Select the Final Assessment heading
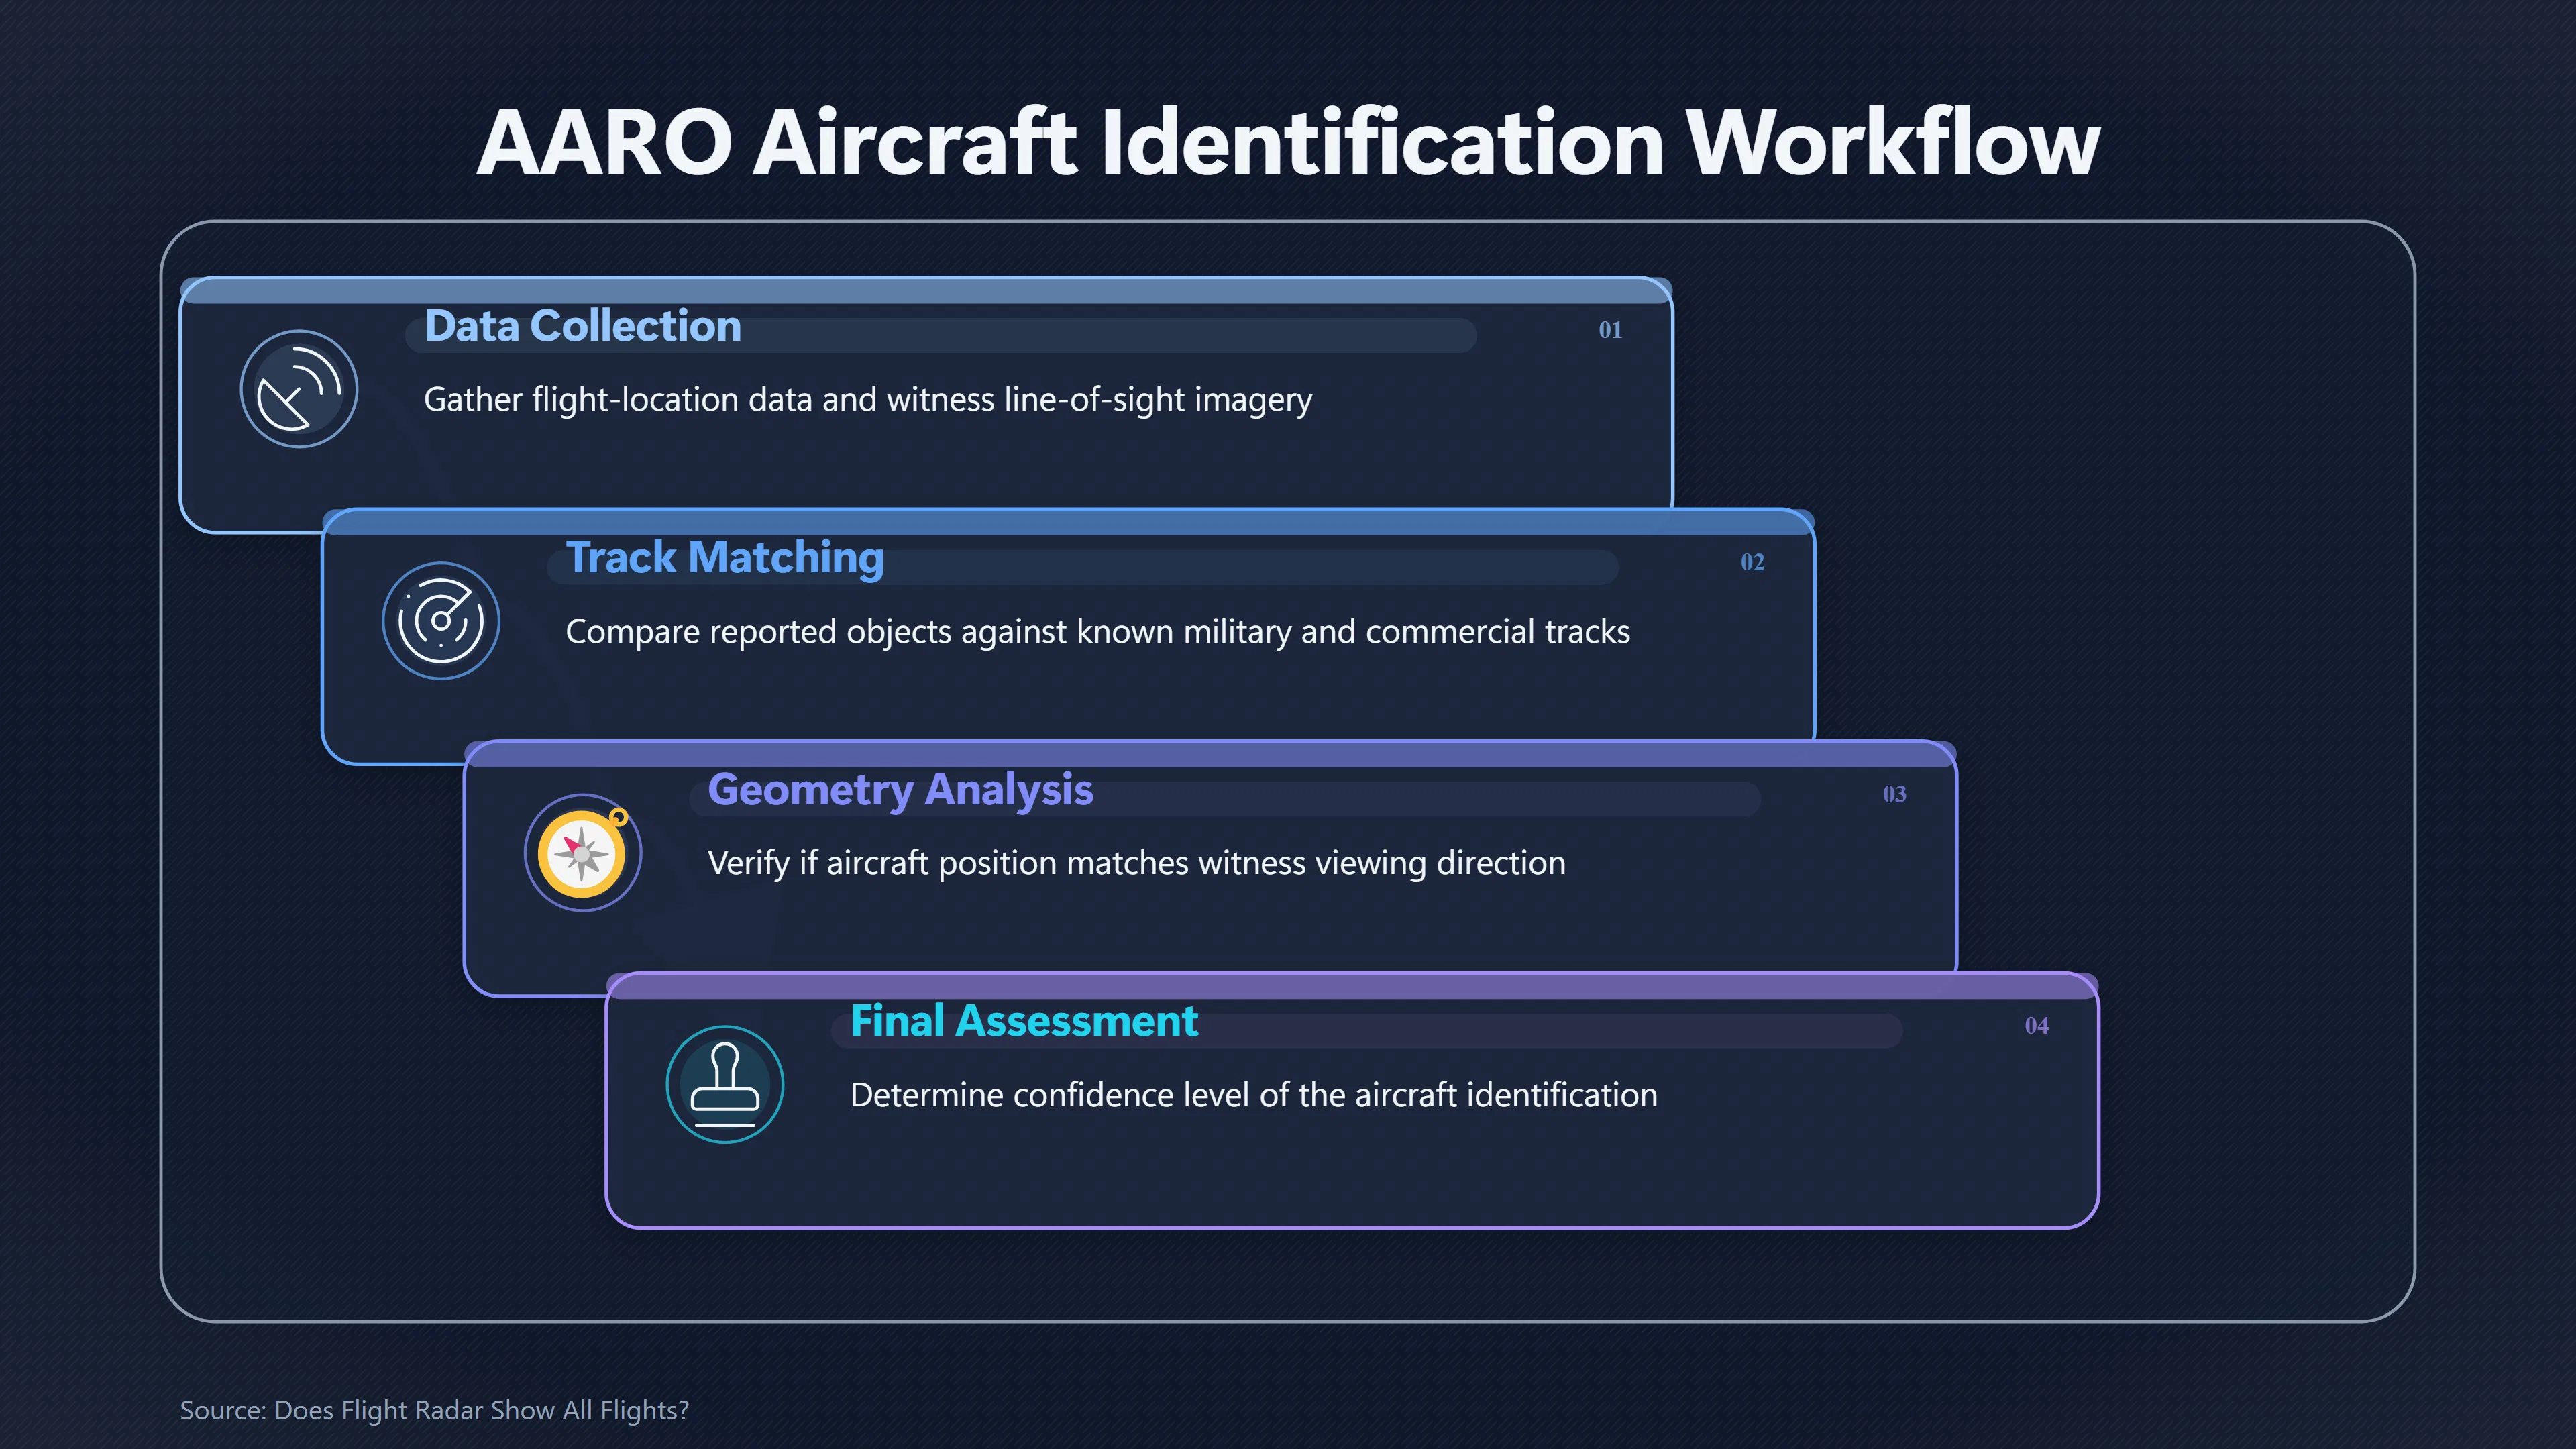Viewport: 2576px width, 1449px height. click(1024, 1021)
